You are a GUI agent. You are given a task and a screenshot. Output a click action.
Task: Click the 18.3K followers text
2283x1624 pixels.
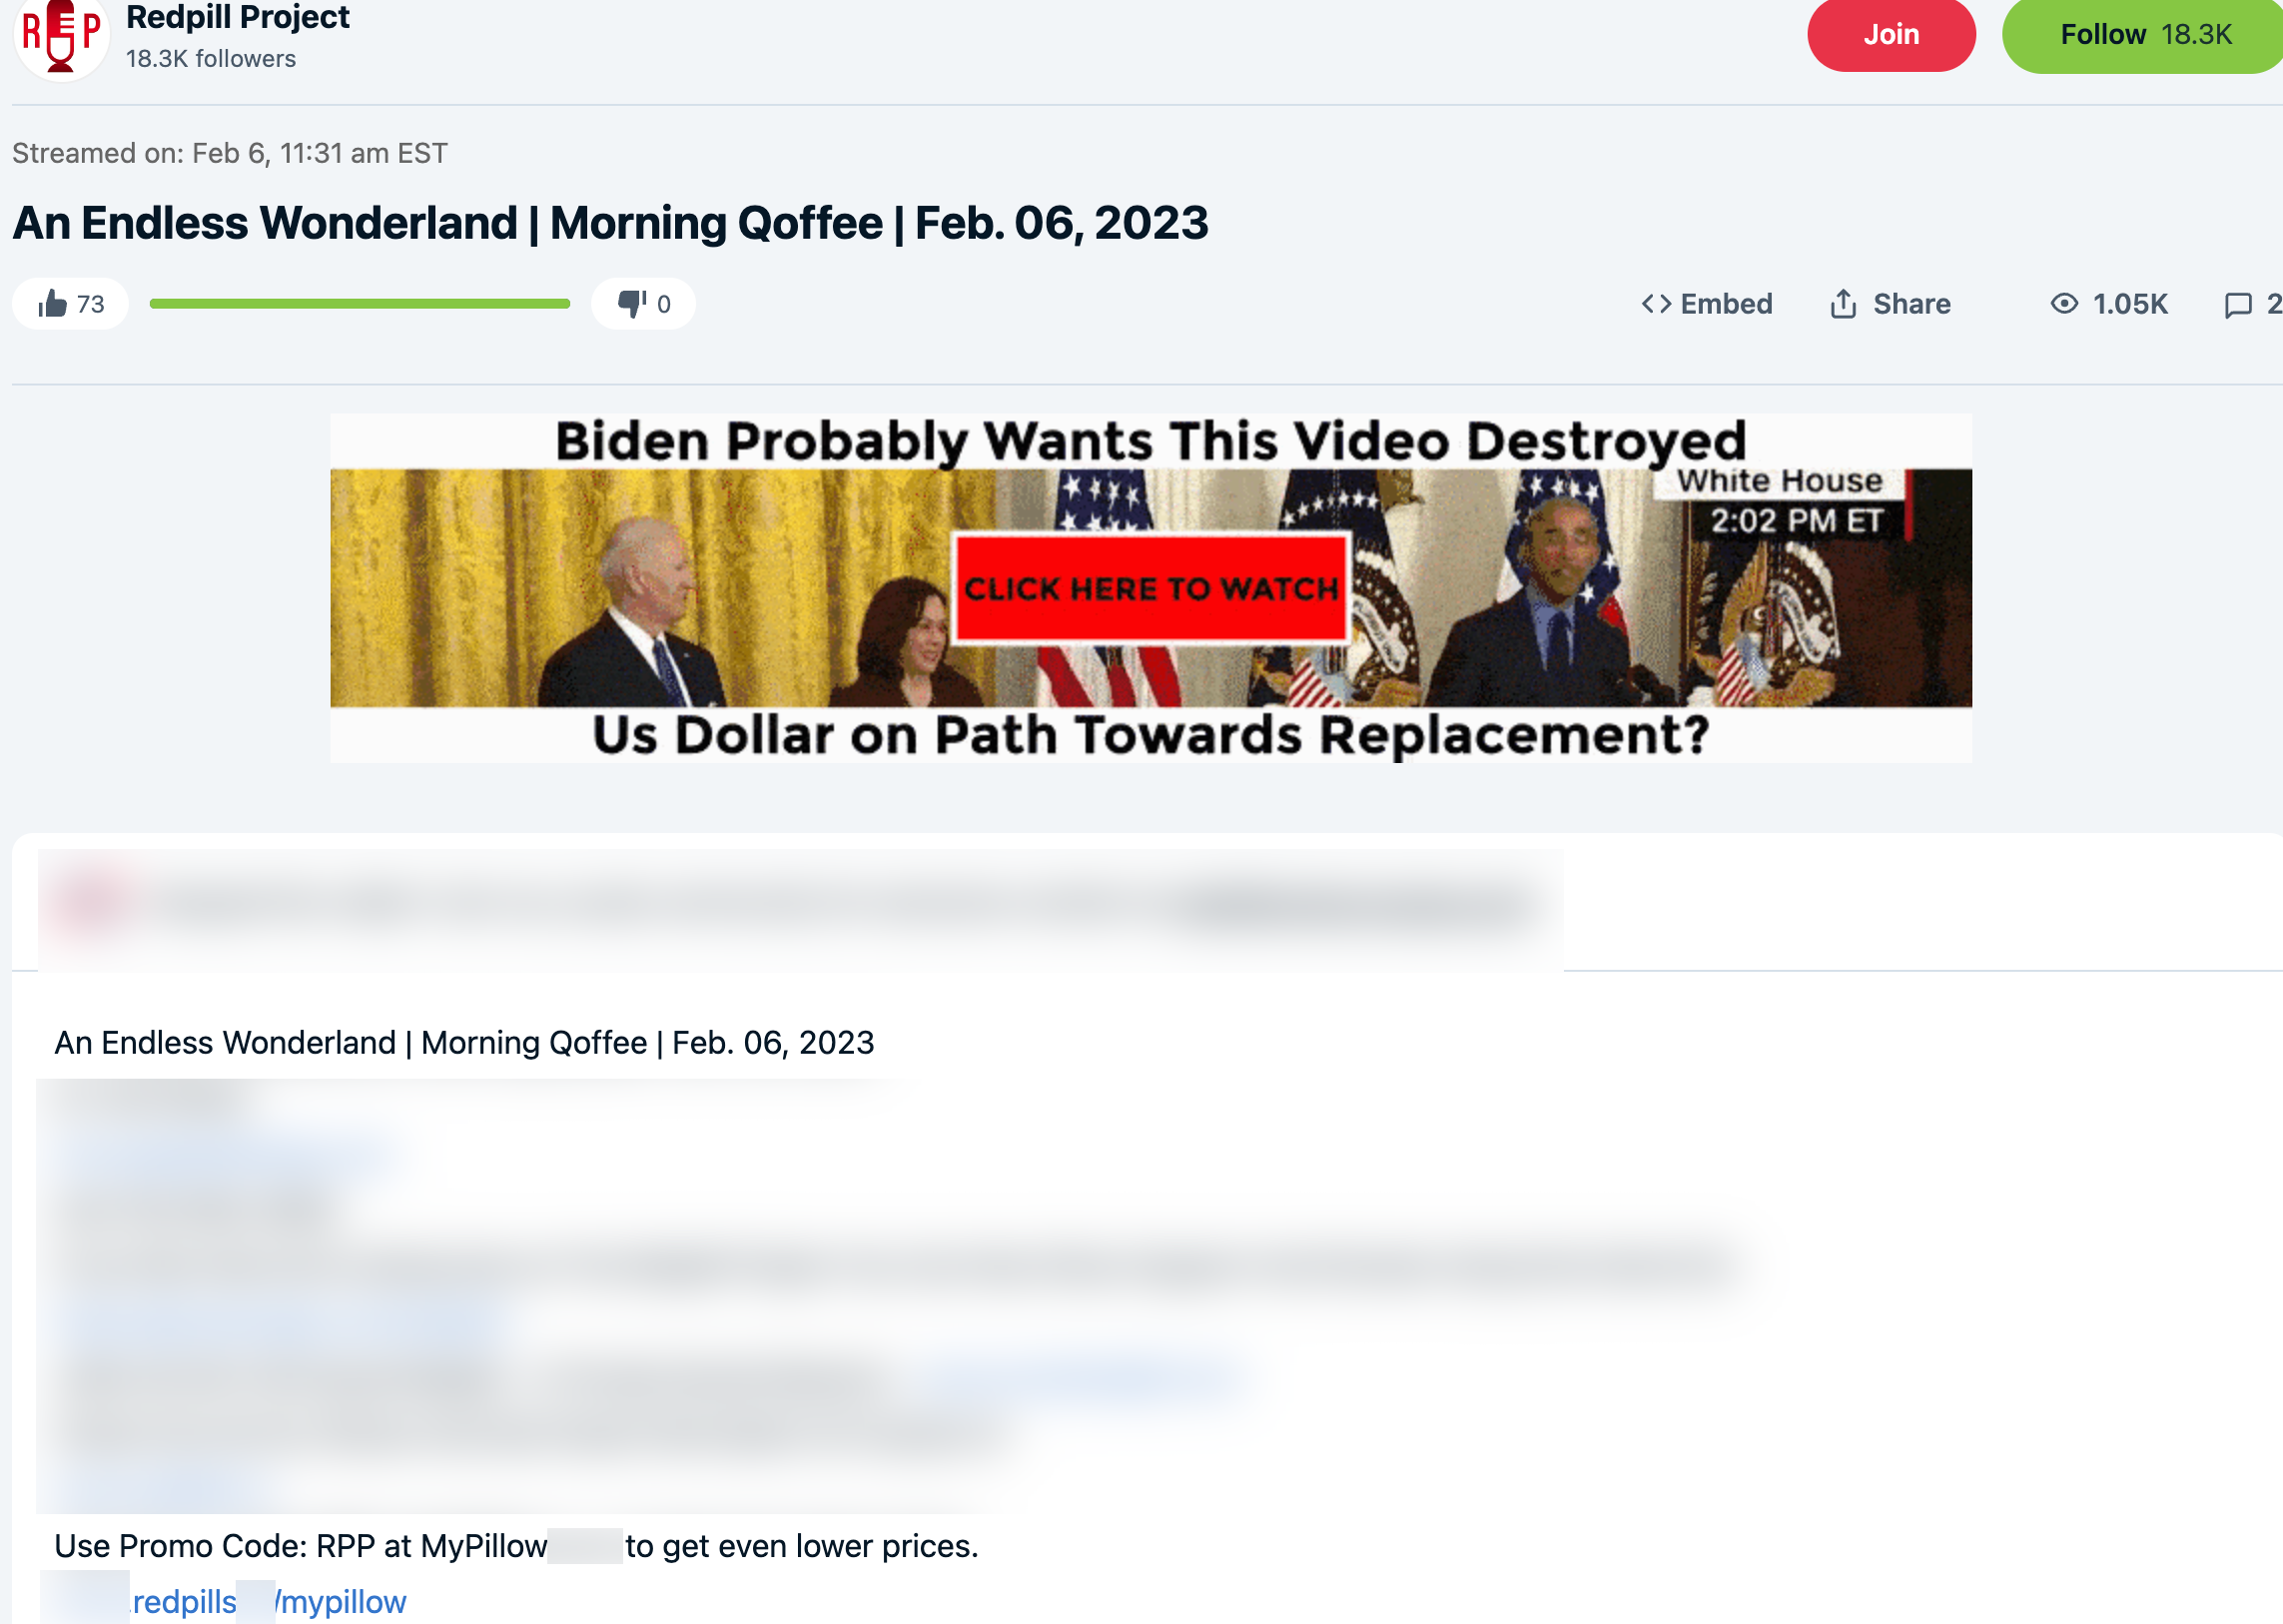[211, 59]
